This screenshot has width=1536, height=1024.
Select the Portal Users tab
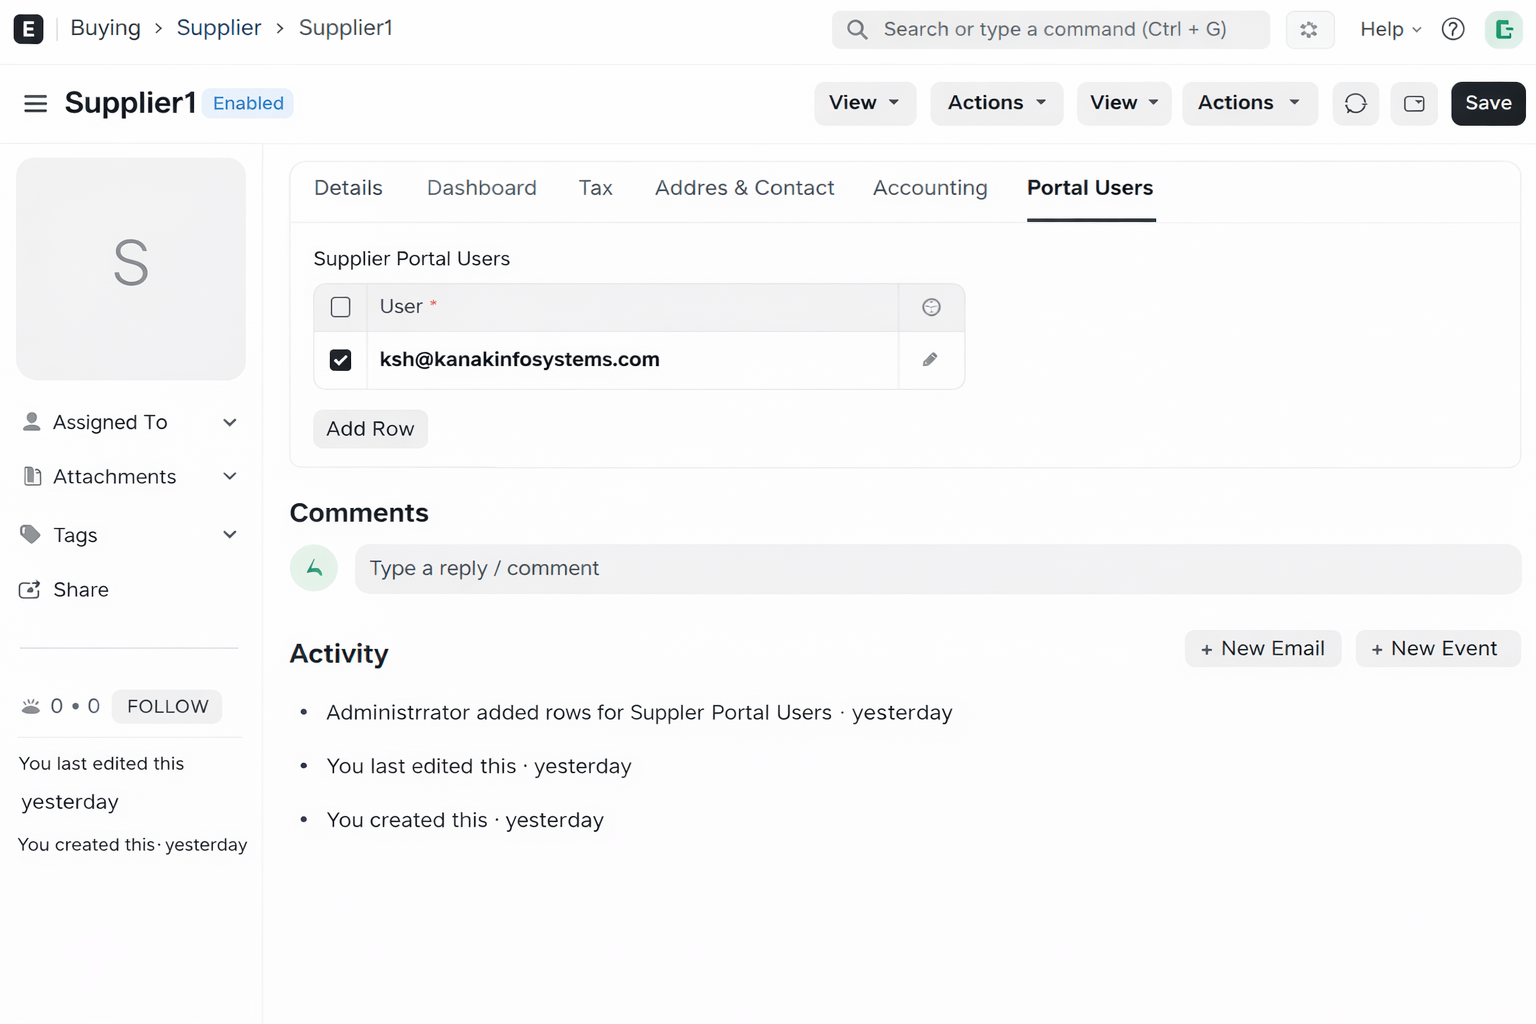[1090, 188]
